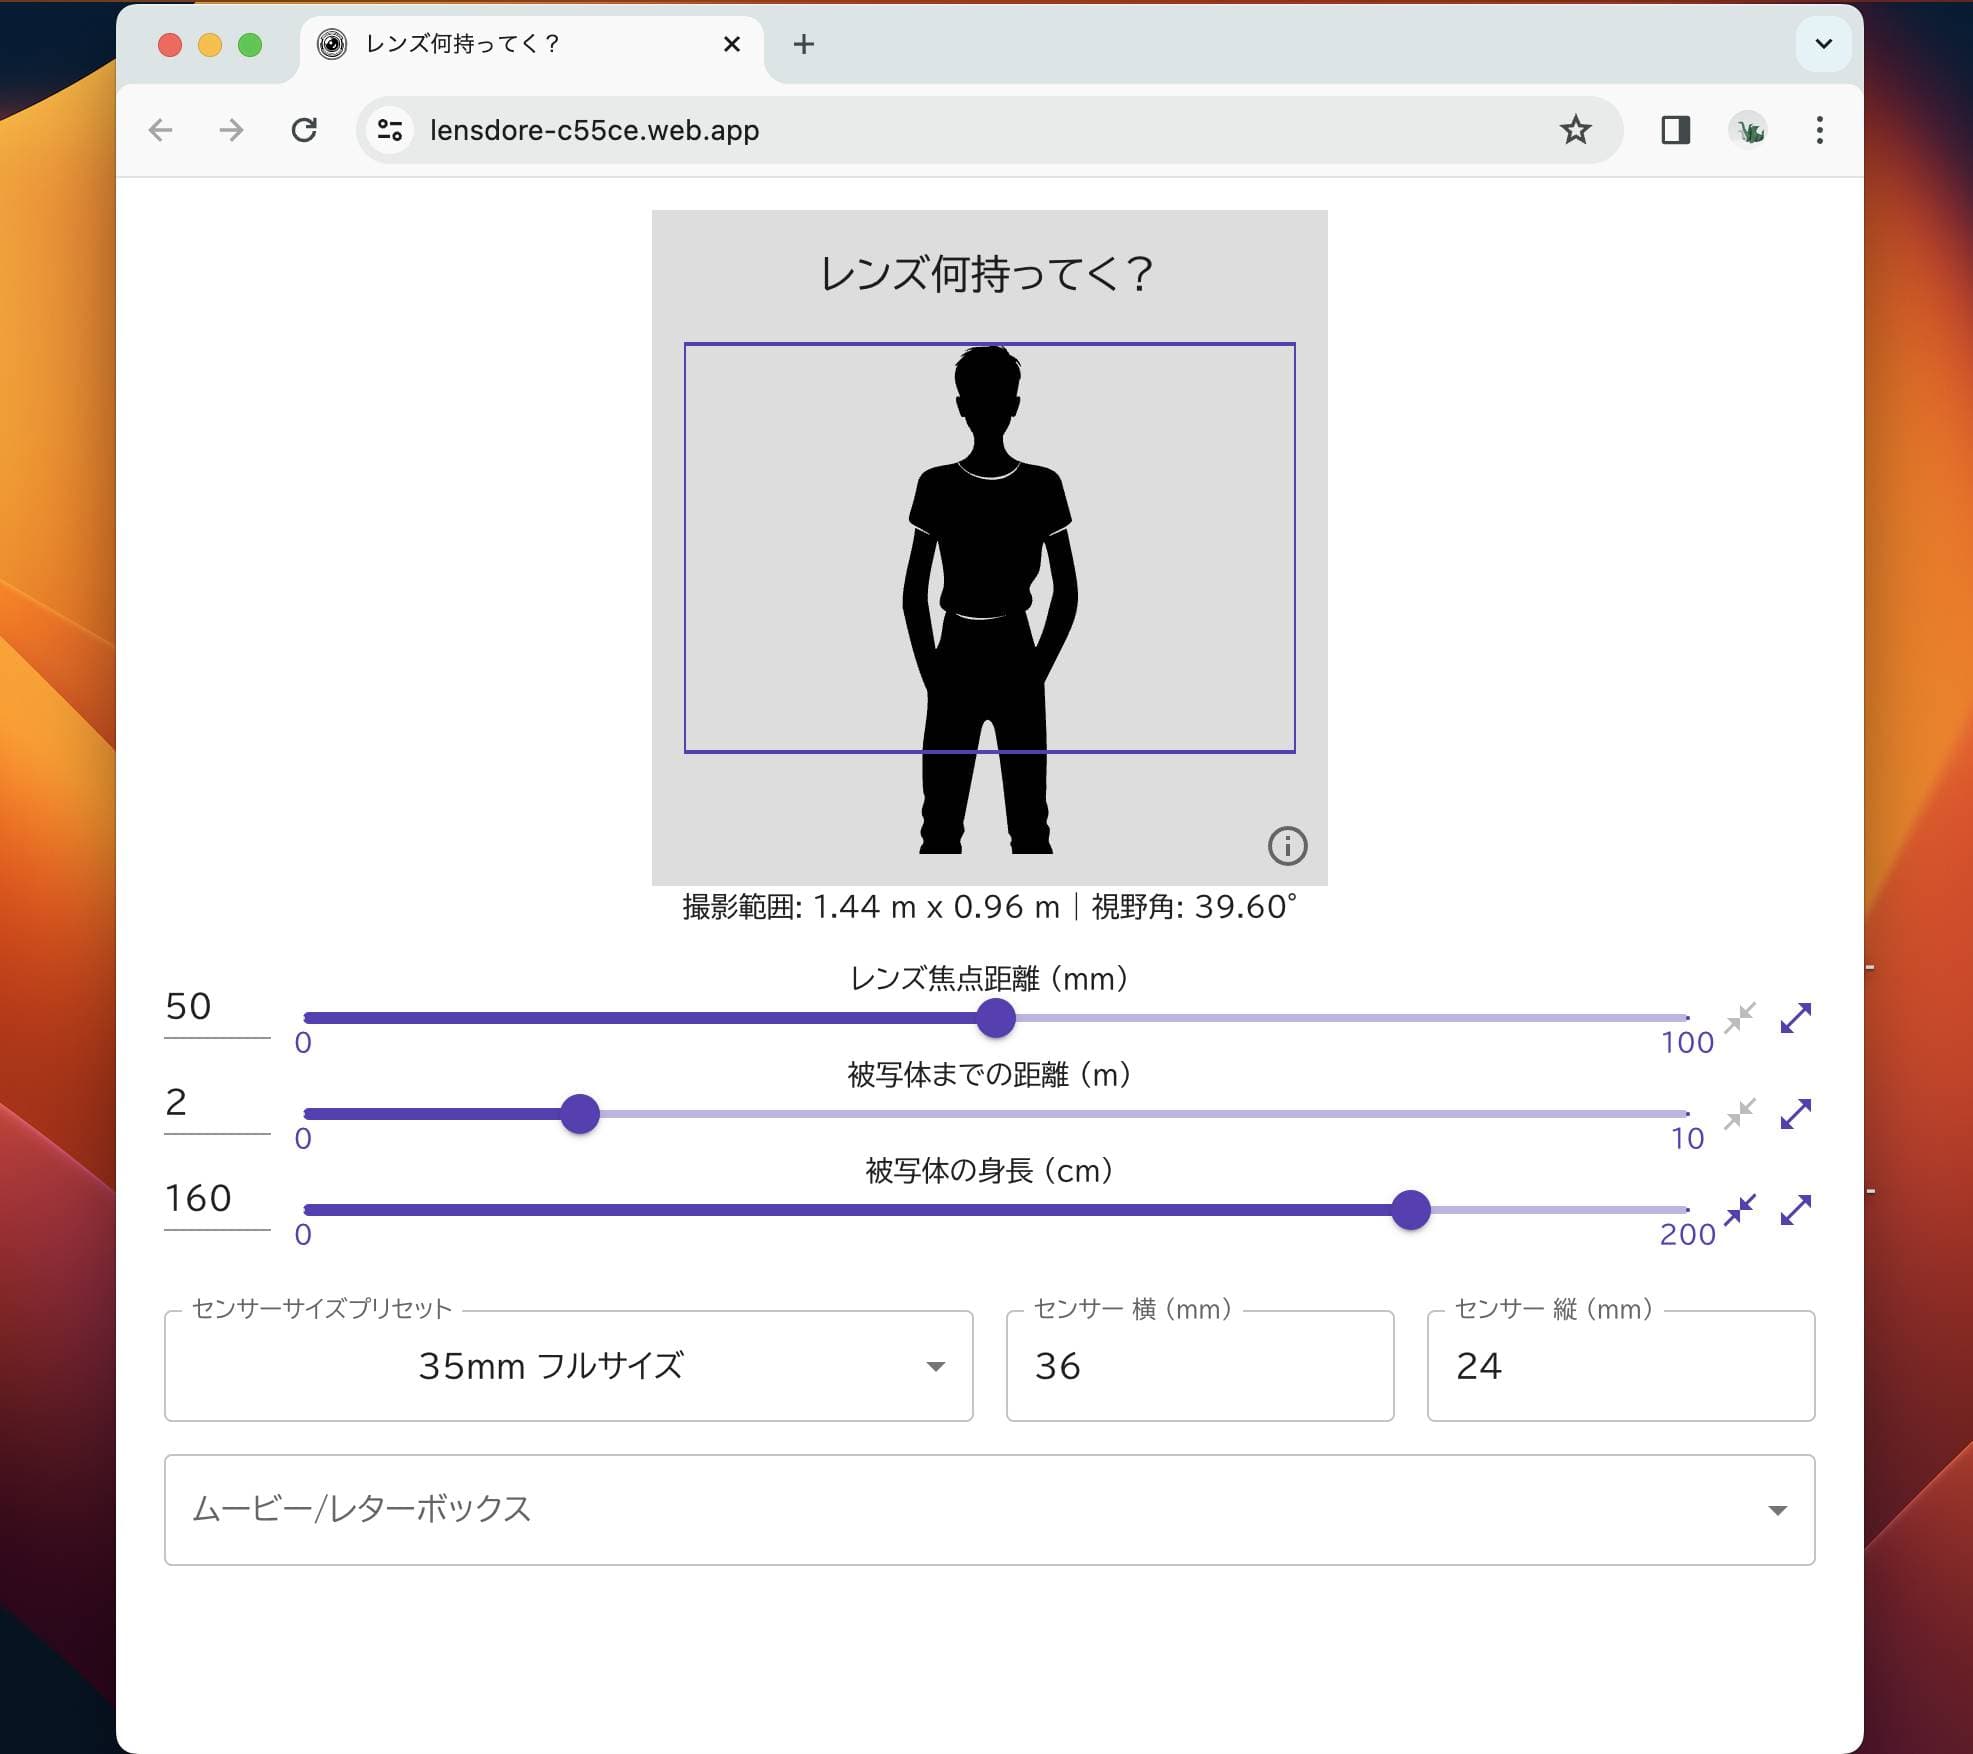Click the sensor width input field
1973x1754 pixels.
(1199, 1366)
